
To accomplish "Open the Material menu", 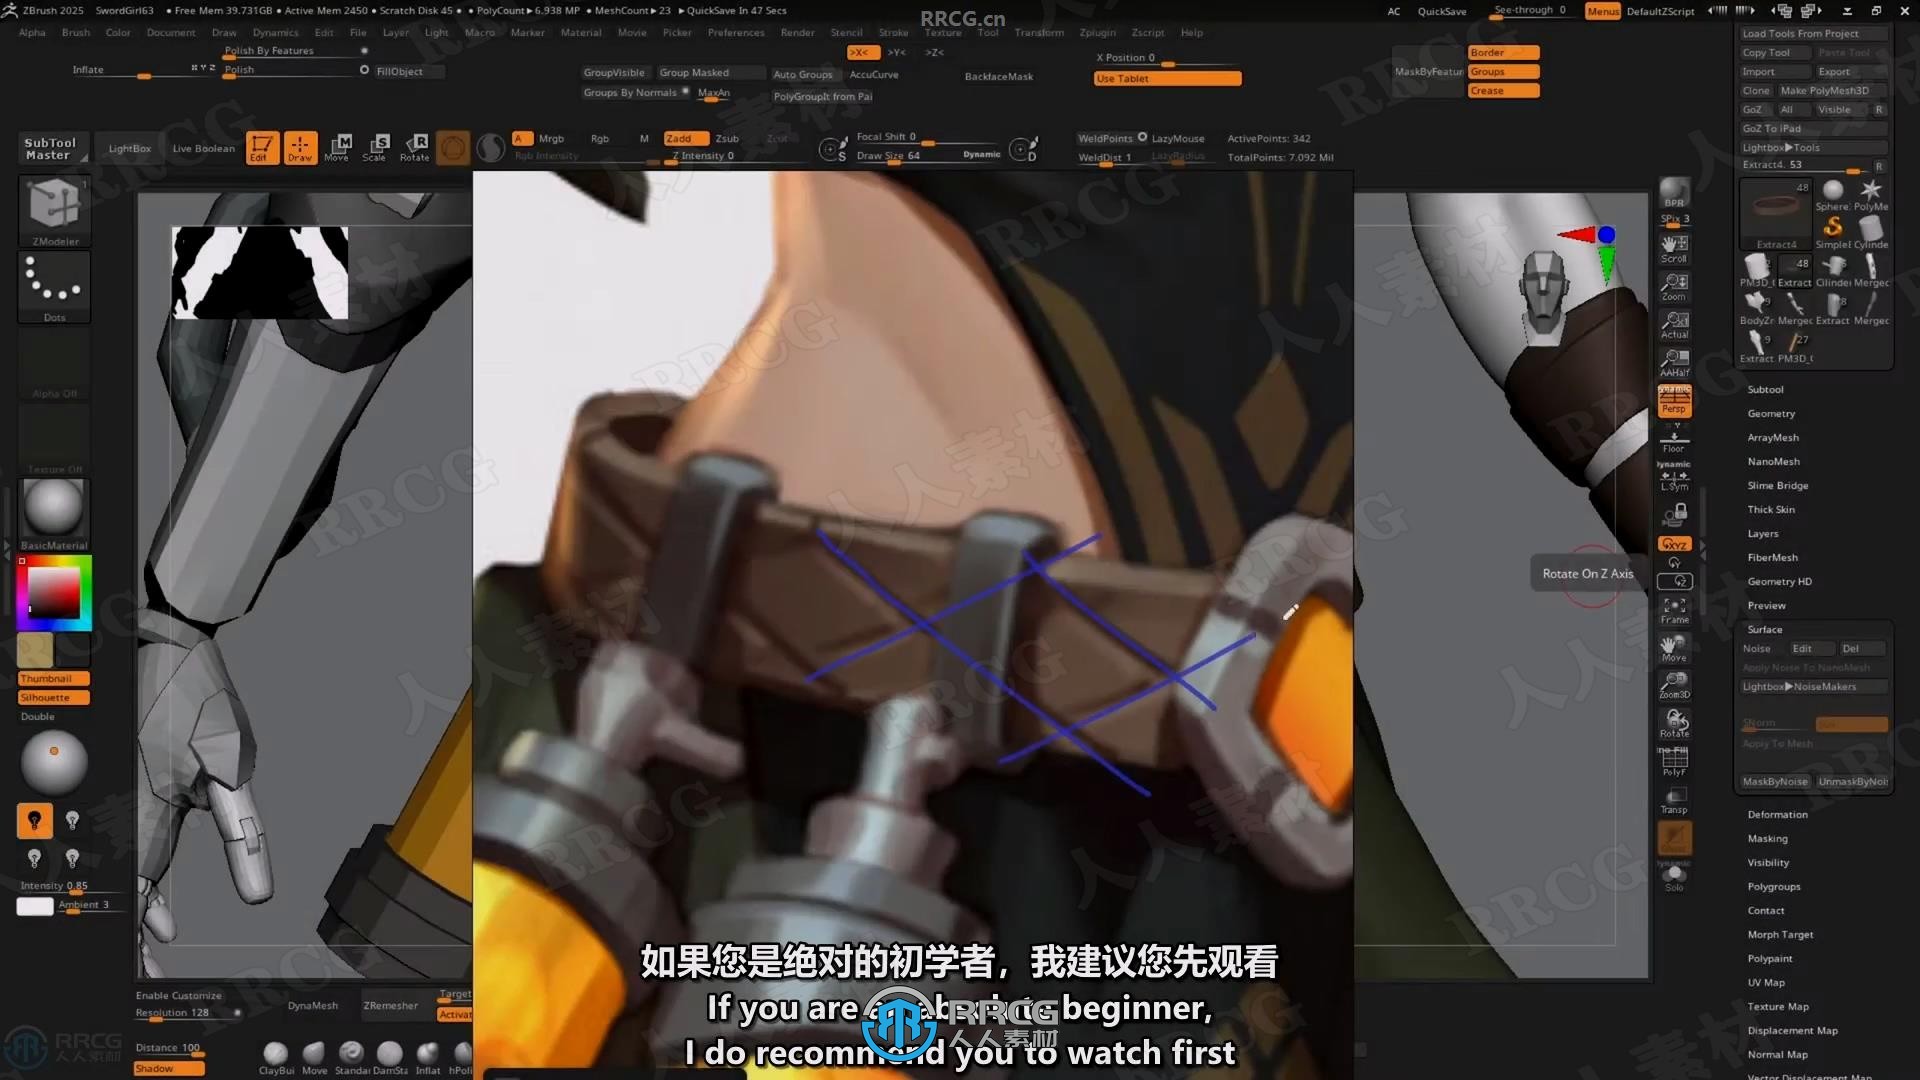I will point(581,32).
